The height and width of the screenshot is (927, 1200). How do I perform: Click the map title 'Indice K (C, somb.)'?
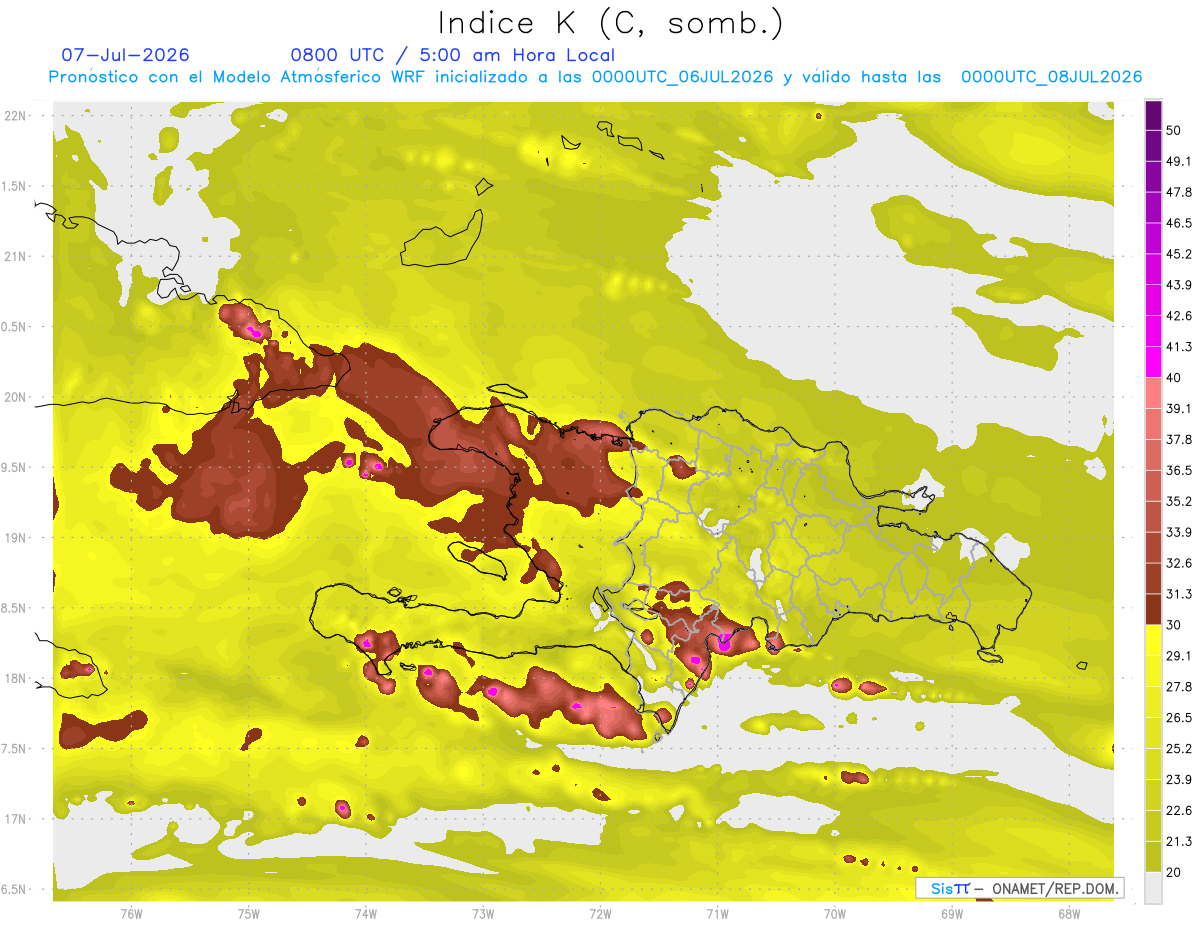click(610, 23)
